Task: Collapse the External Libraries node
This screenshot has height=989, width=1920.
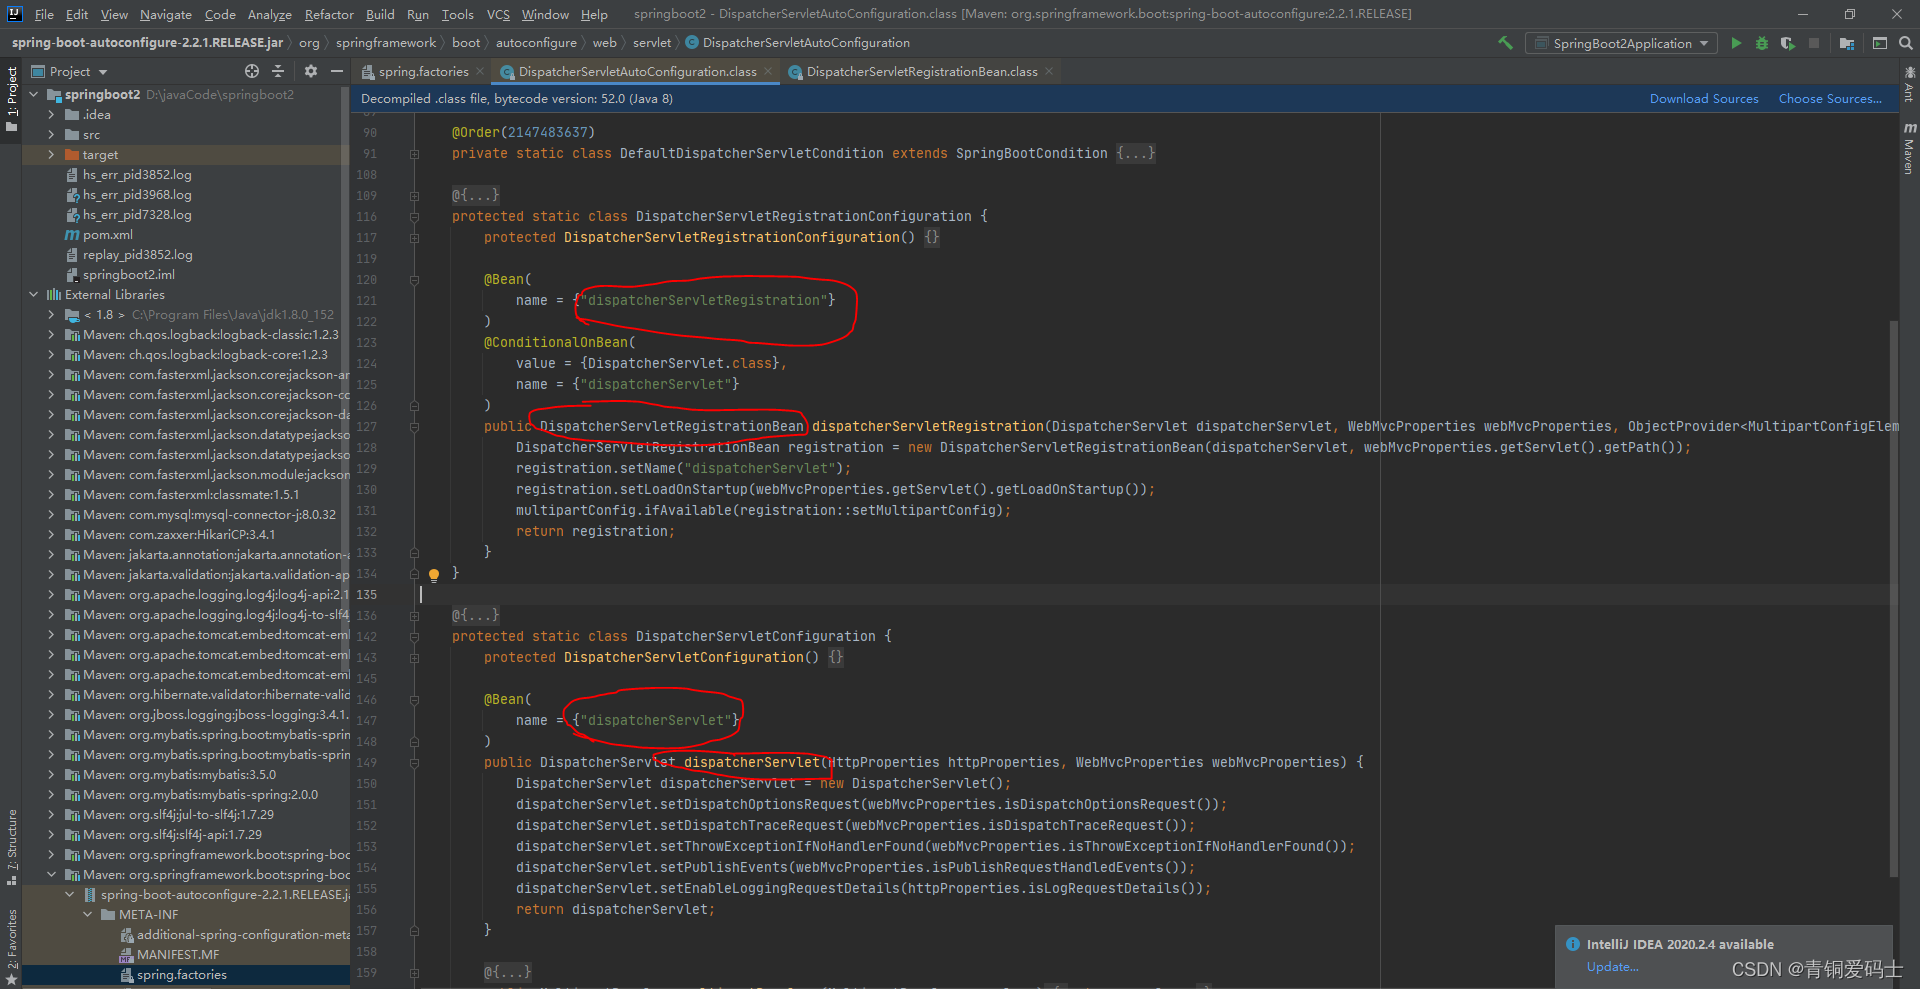Action: coord(34,295)
